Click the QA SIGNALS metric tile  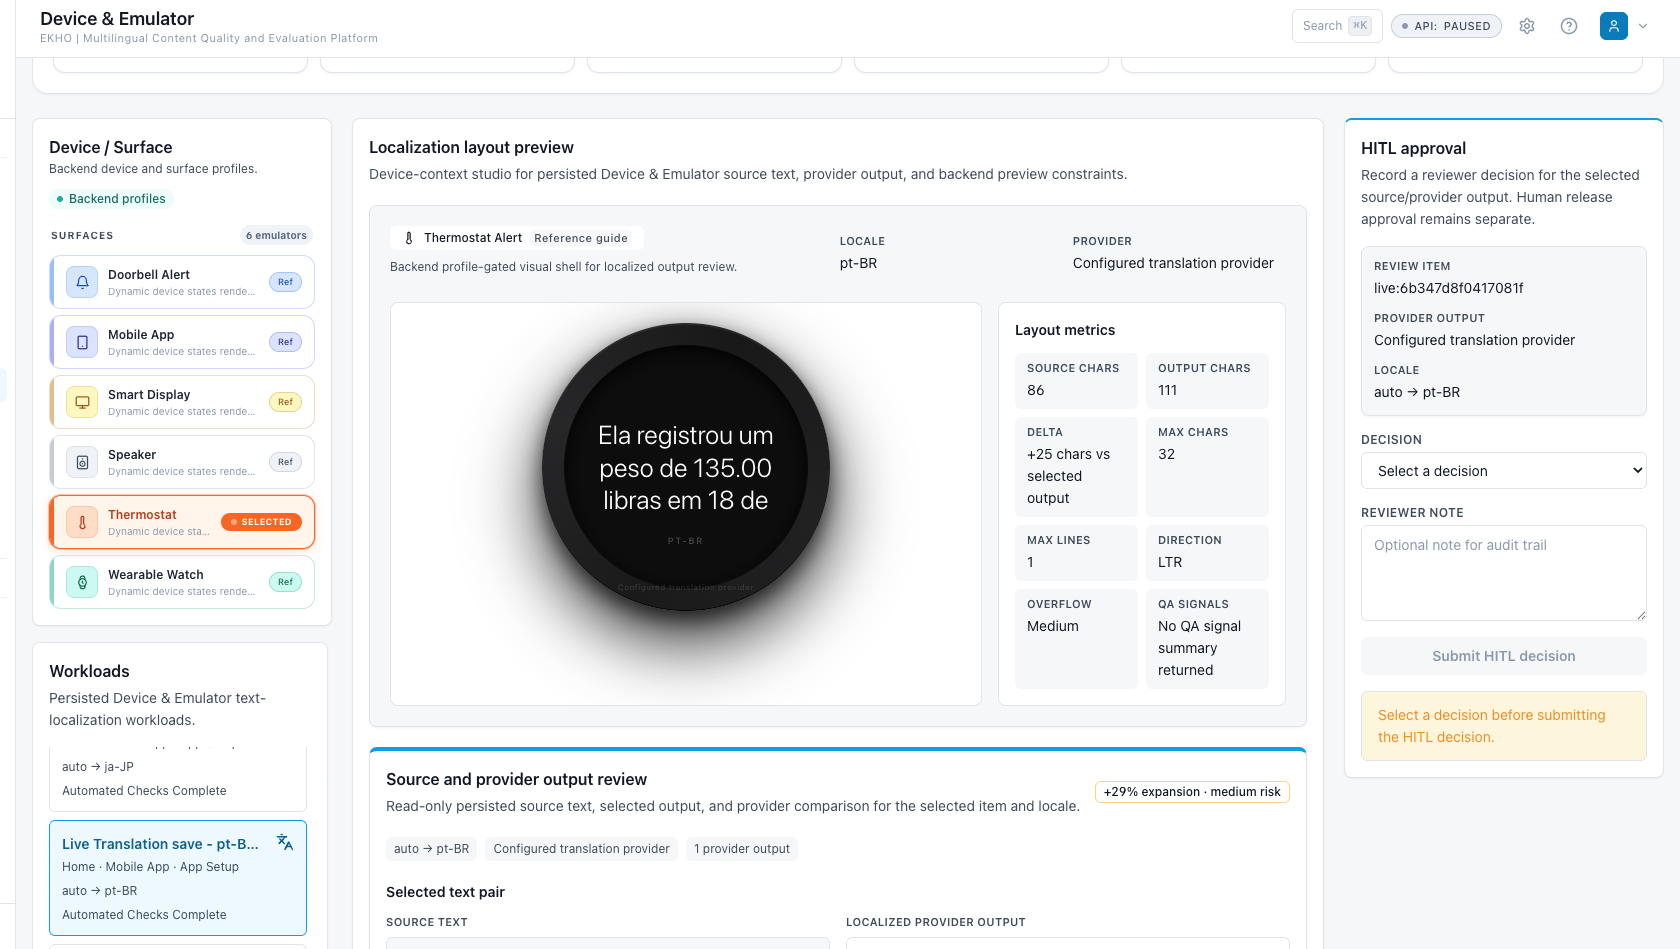[x=1207, y=639]
